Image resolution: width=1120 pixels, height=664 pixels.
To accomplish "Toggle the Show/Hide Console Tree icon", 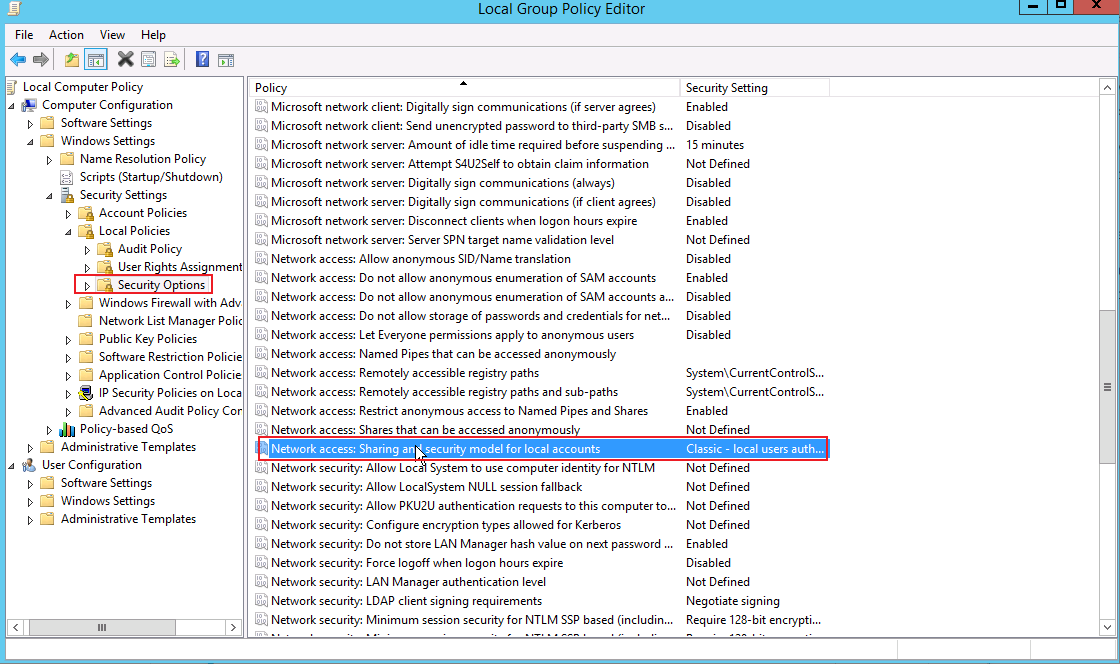I will [95, 60].
